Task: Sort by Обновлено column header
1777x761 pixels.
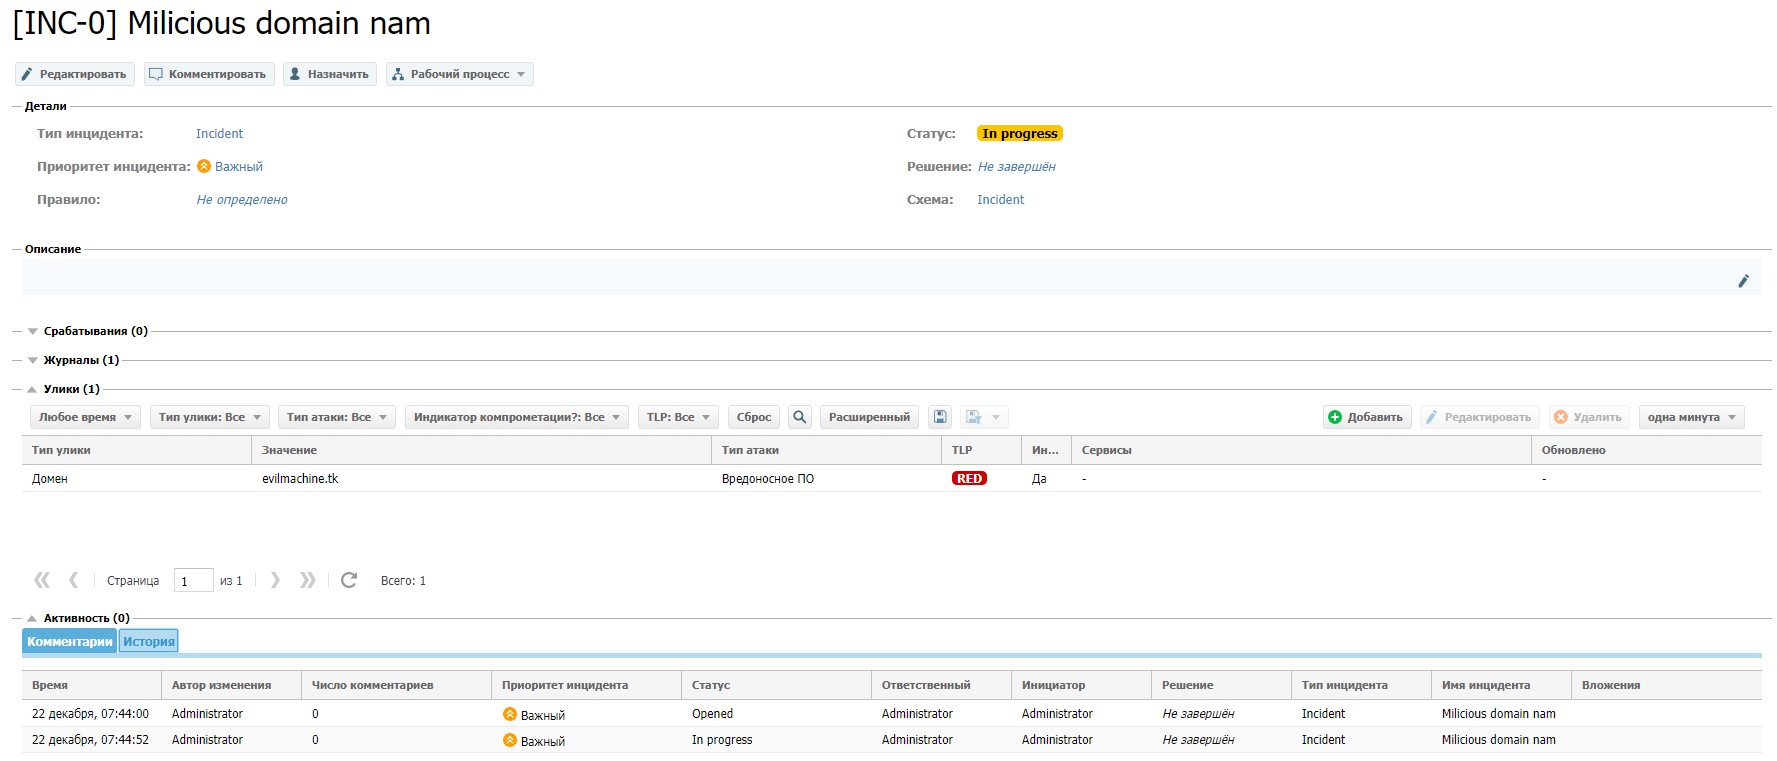Action: (x=1647, y=450)
